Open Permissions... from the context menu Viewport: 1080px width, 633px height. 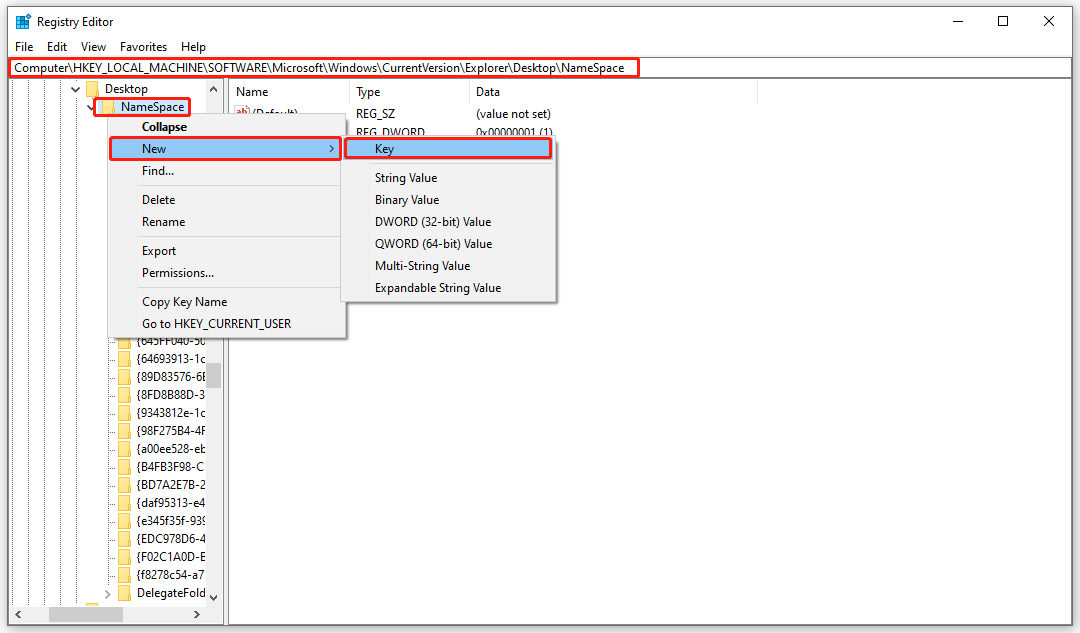click(225, 273)
